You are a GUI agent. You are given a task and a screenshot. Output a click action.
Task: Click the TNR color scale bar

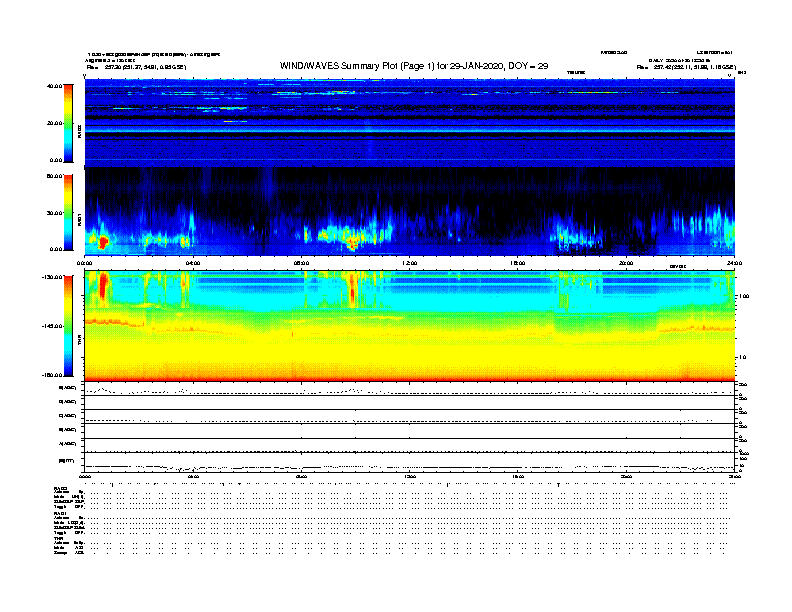(x=68, y=326)
